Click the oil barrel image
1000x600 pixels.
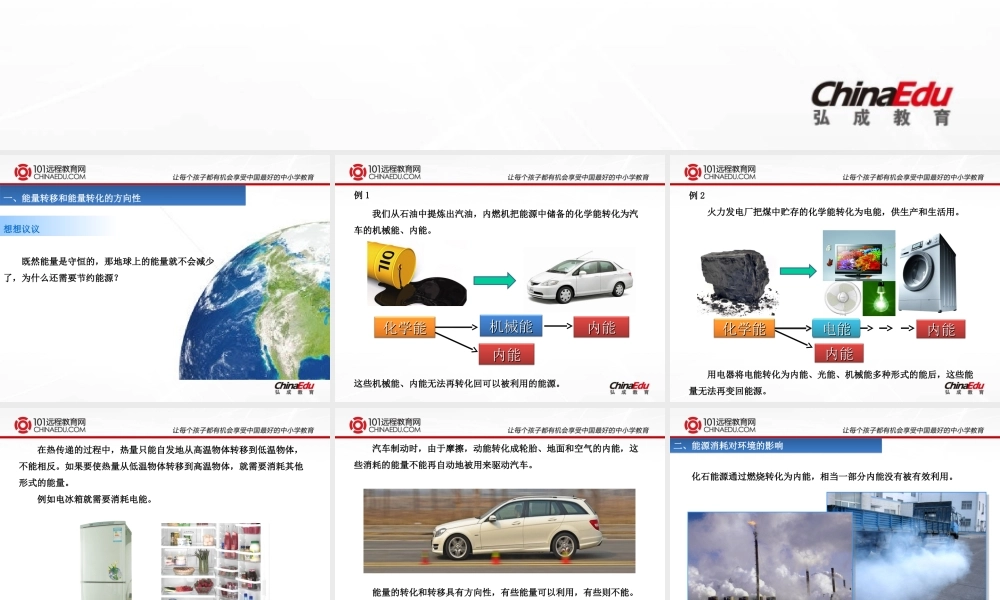click(x=401, y=267)
